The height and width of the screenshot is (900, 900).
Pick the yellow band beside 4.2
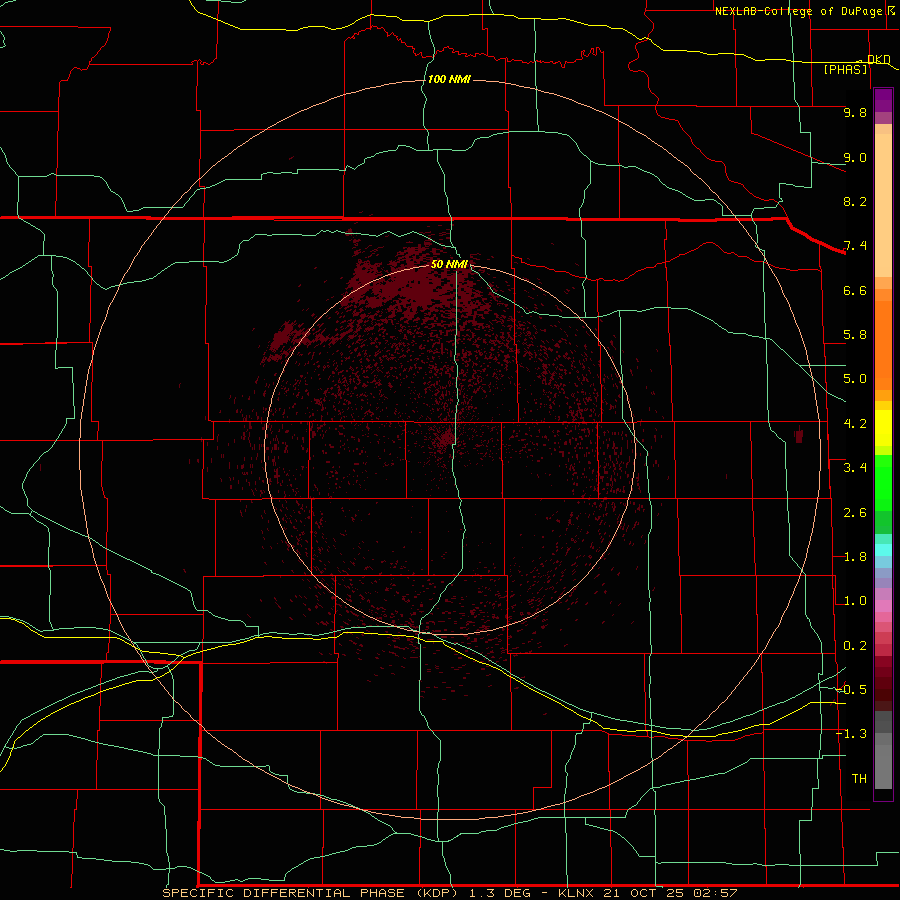click(x=883, y=428)
